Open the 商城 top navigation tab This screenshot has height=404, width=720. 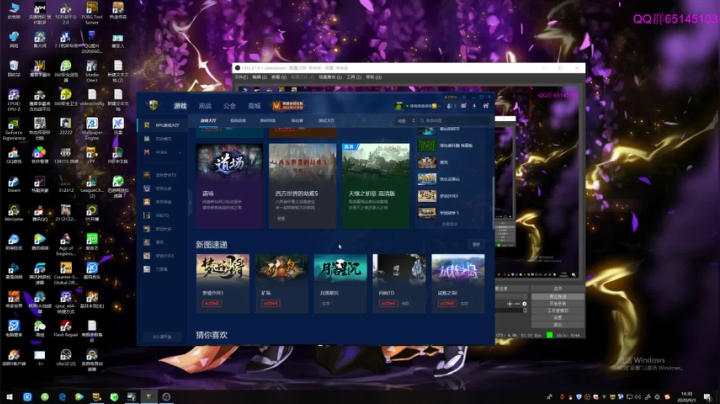coord(254,106)
